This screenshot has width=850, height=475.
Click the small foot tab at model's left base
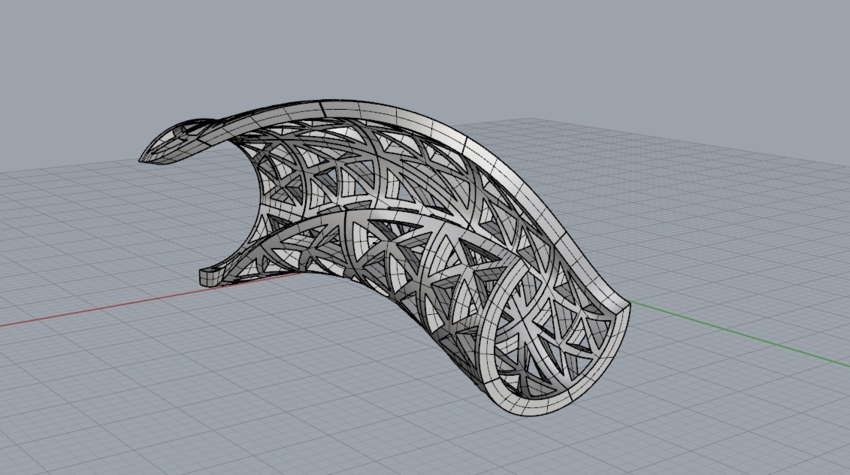click(212, 274)
